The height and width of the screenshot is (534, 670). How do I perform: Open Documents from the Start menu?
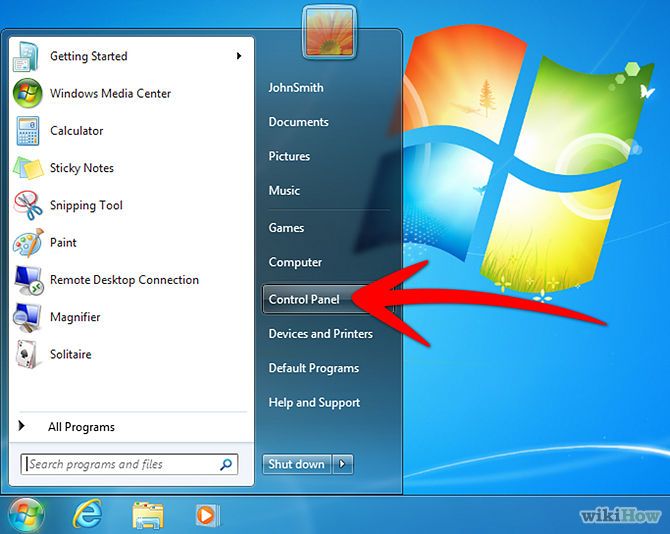[x=298, y=122]
